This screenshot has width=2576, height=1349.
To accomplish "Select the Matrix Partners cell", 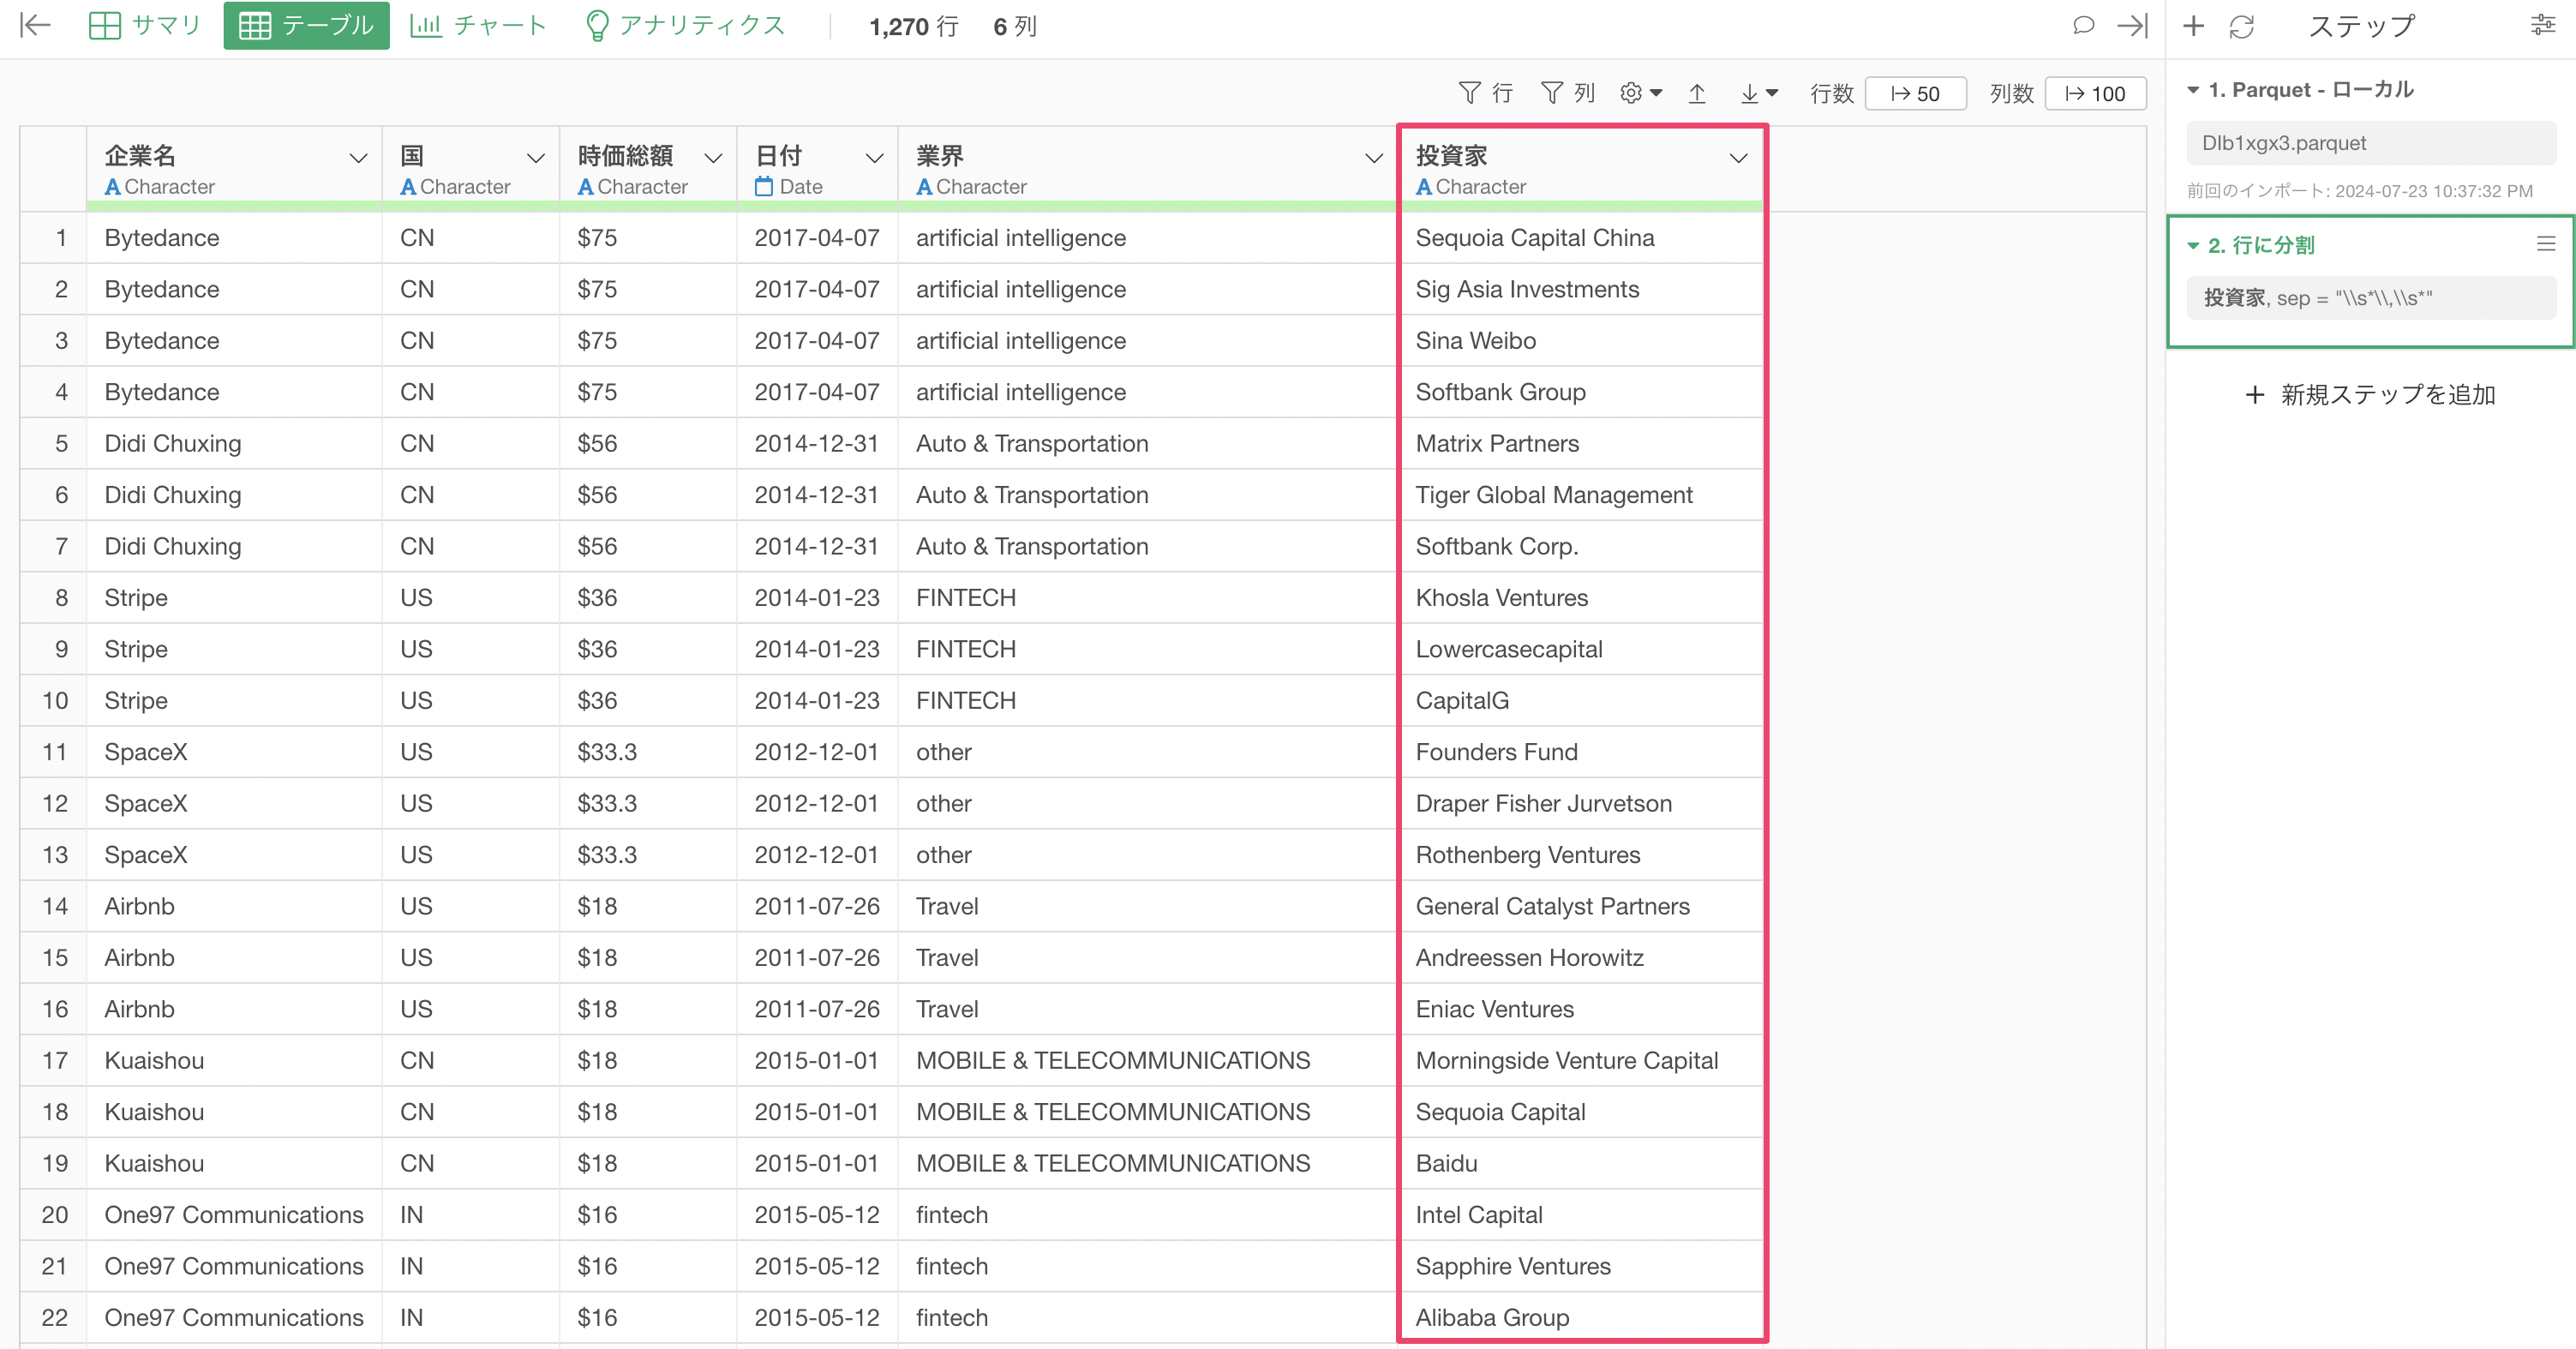I will click(1581, 444).
